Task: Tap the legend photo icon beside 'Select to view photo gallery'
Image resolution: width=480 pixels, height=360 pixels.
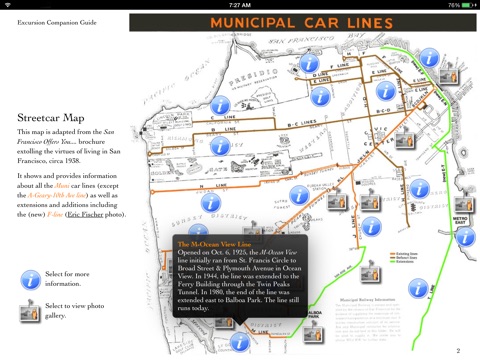Action: (30, 311)
